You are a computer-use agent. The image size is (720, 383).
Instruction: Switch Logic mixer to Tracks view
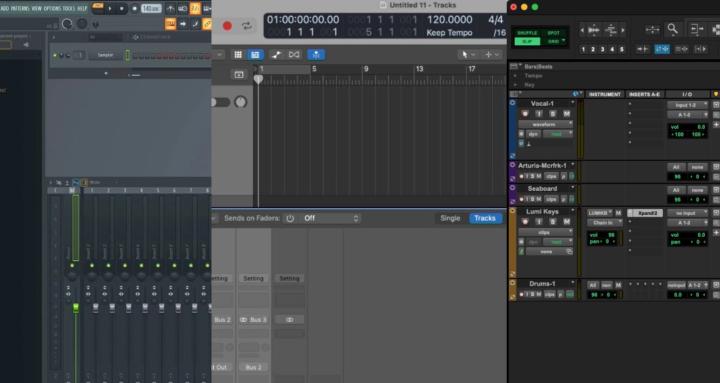[485, 218]
